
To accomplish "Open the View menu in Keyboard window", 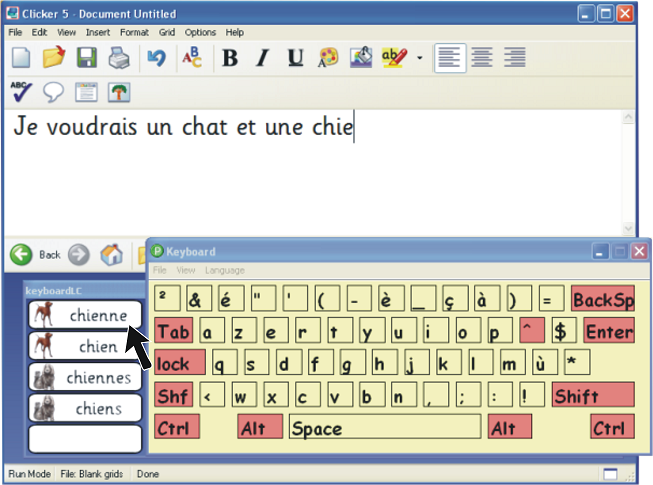I will (186, 271).
